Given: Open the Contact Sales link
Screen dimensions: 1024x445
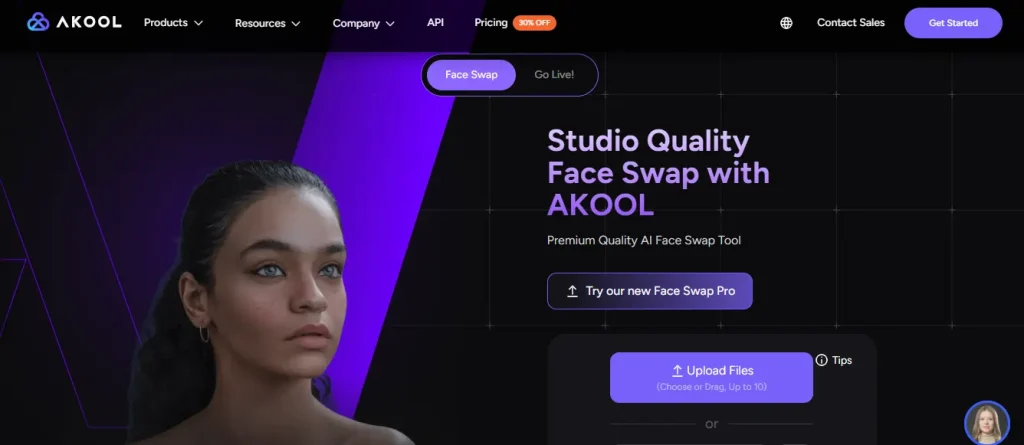Looking at the screenshot, I should coord(850,23).
